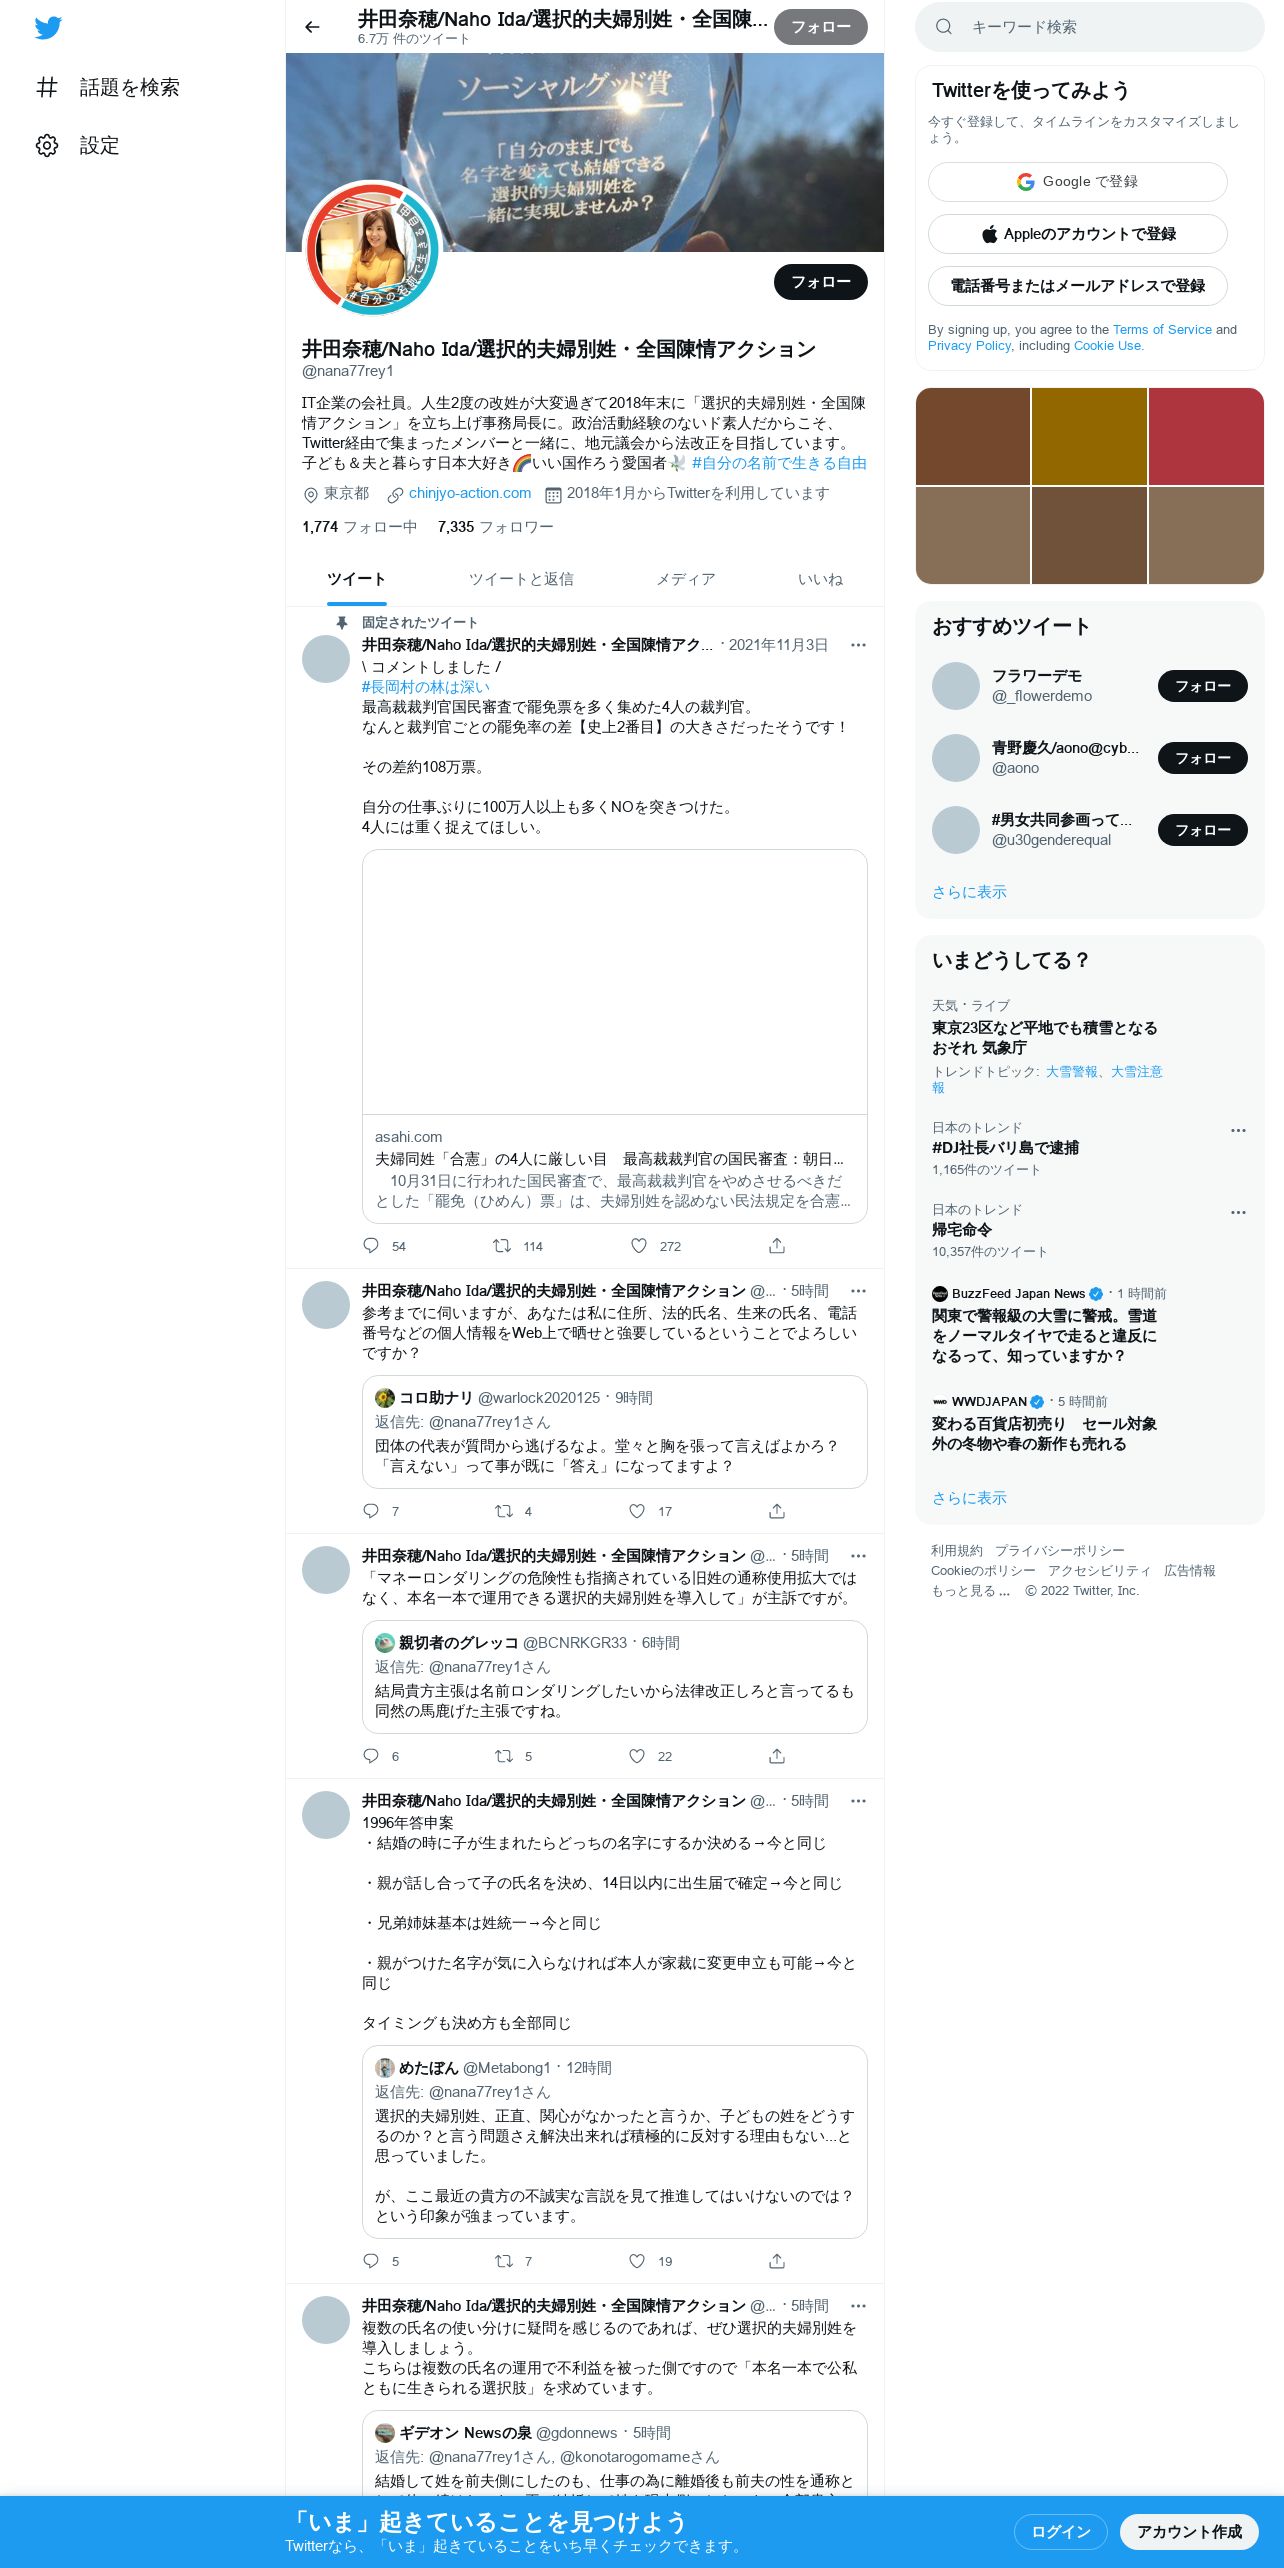
Task: Click the ログイン button in bottom banner
Action: pos(1061,2531)
